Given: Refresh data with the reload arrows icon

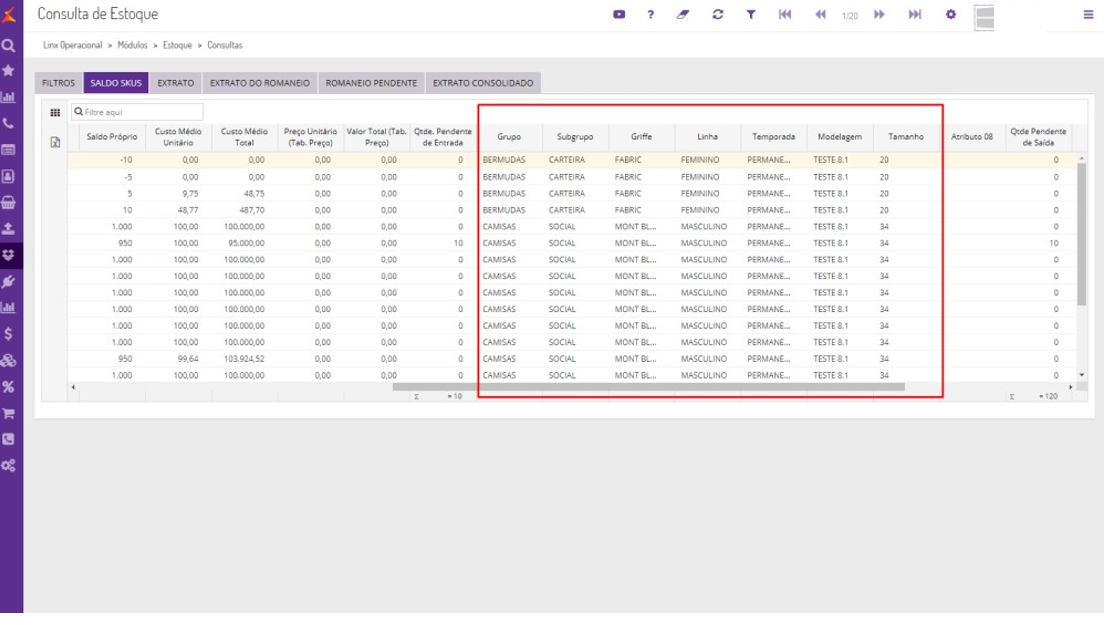Looking at the screenshot, I should (717, 15).
